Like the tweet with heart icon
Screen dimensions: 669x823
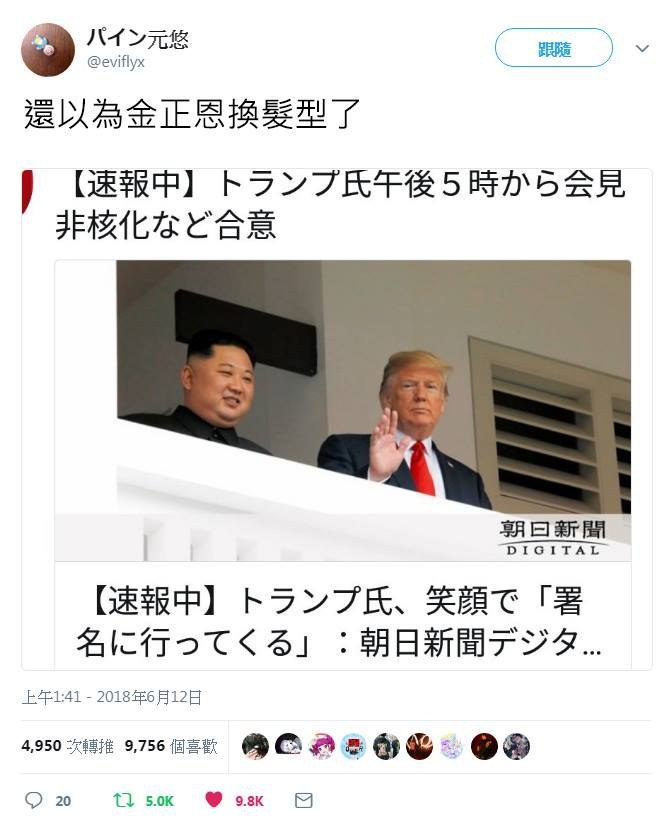[x=214, y=800]
